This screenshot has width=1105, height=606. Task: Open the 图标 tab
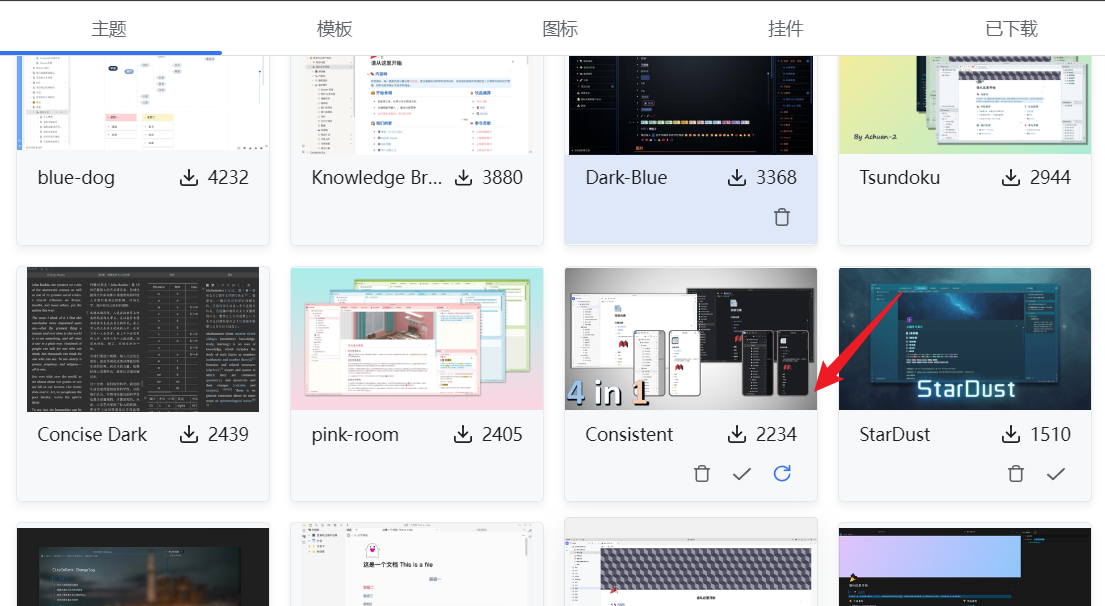tap(560, 29)
